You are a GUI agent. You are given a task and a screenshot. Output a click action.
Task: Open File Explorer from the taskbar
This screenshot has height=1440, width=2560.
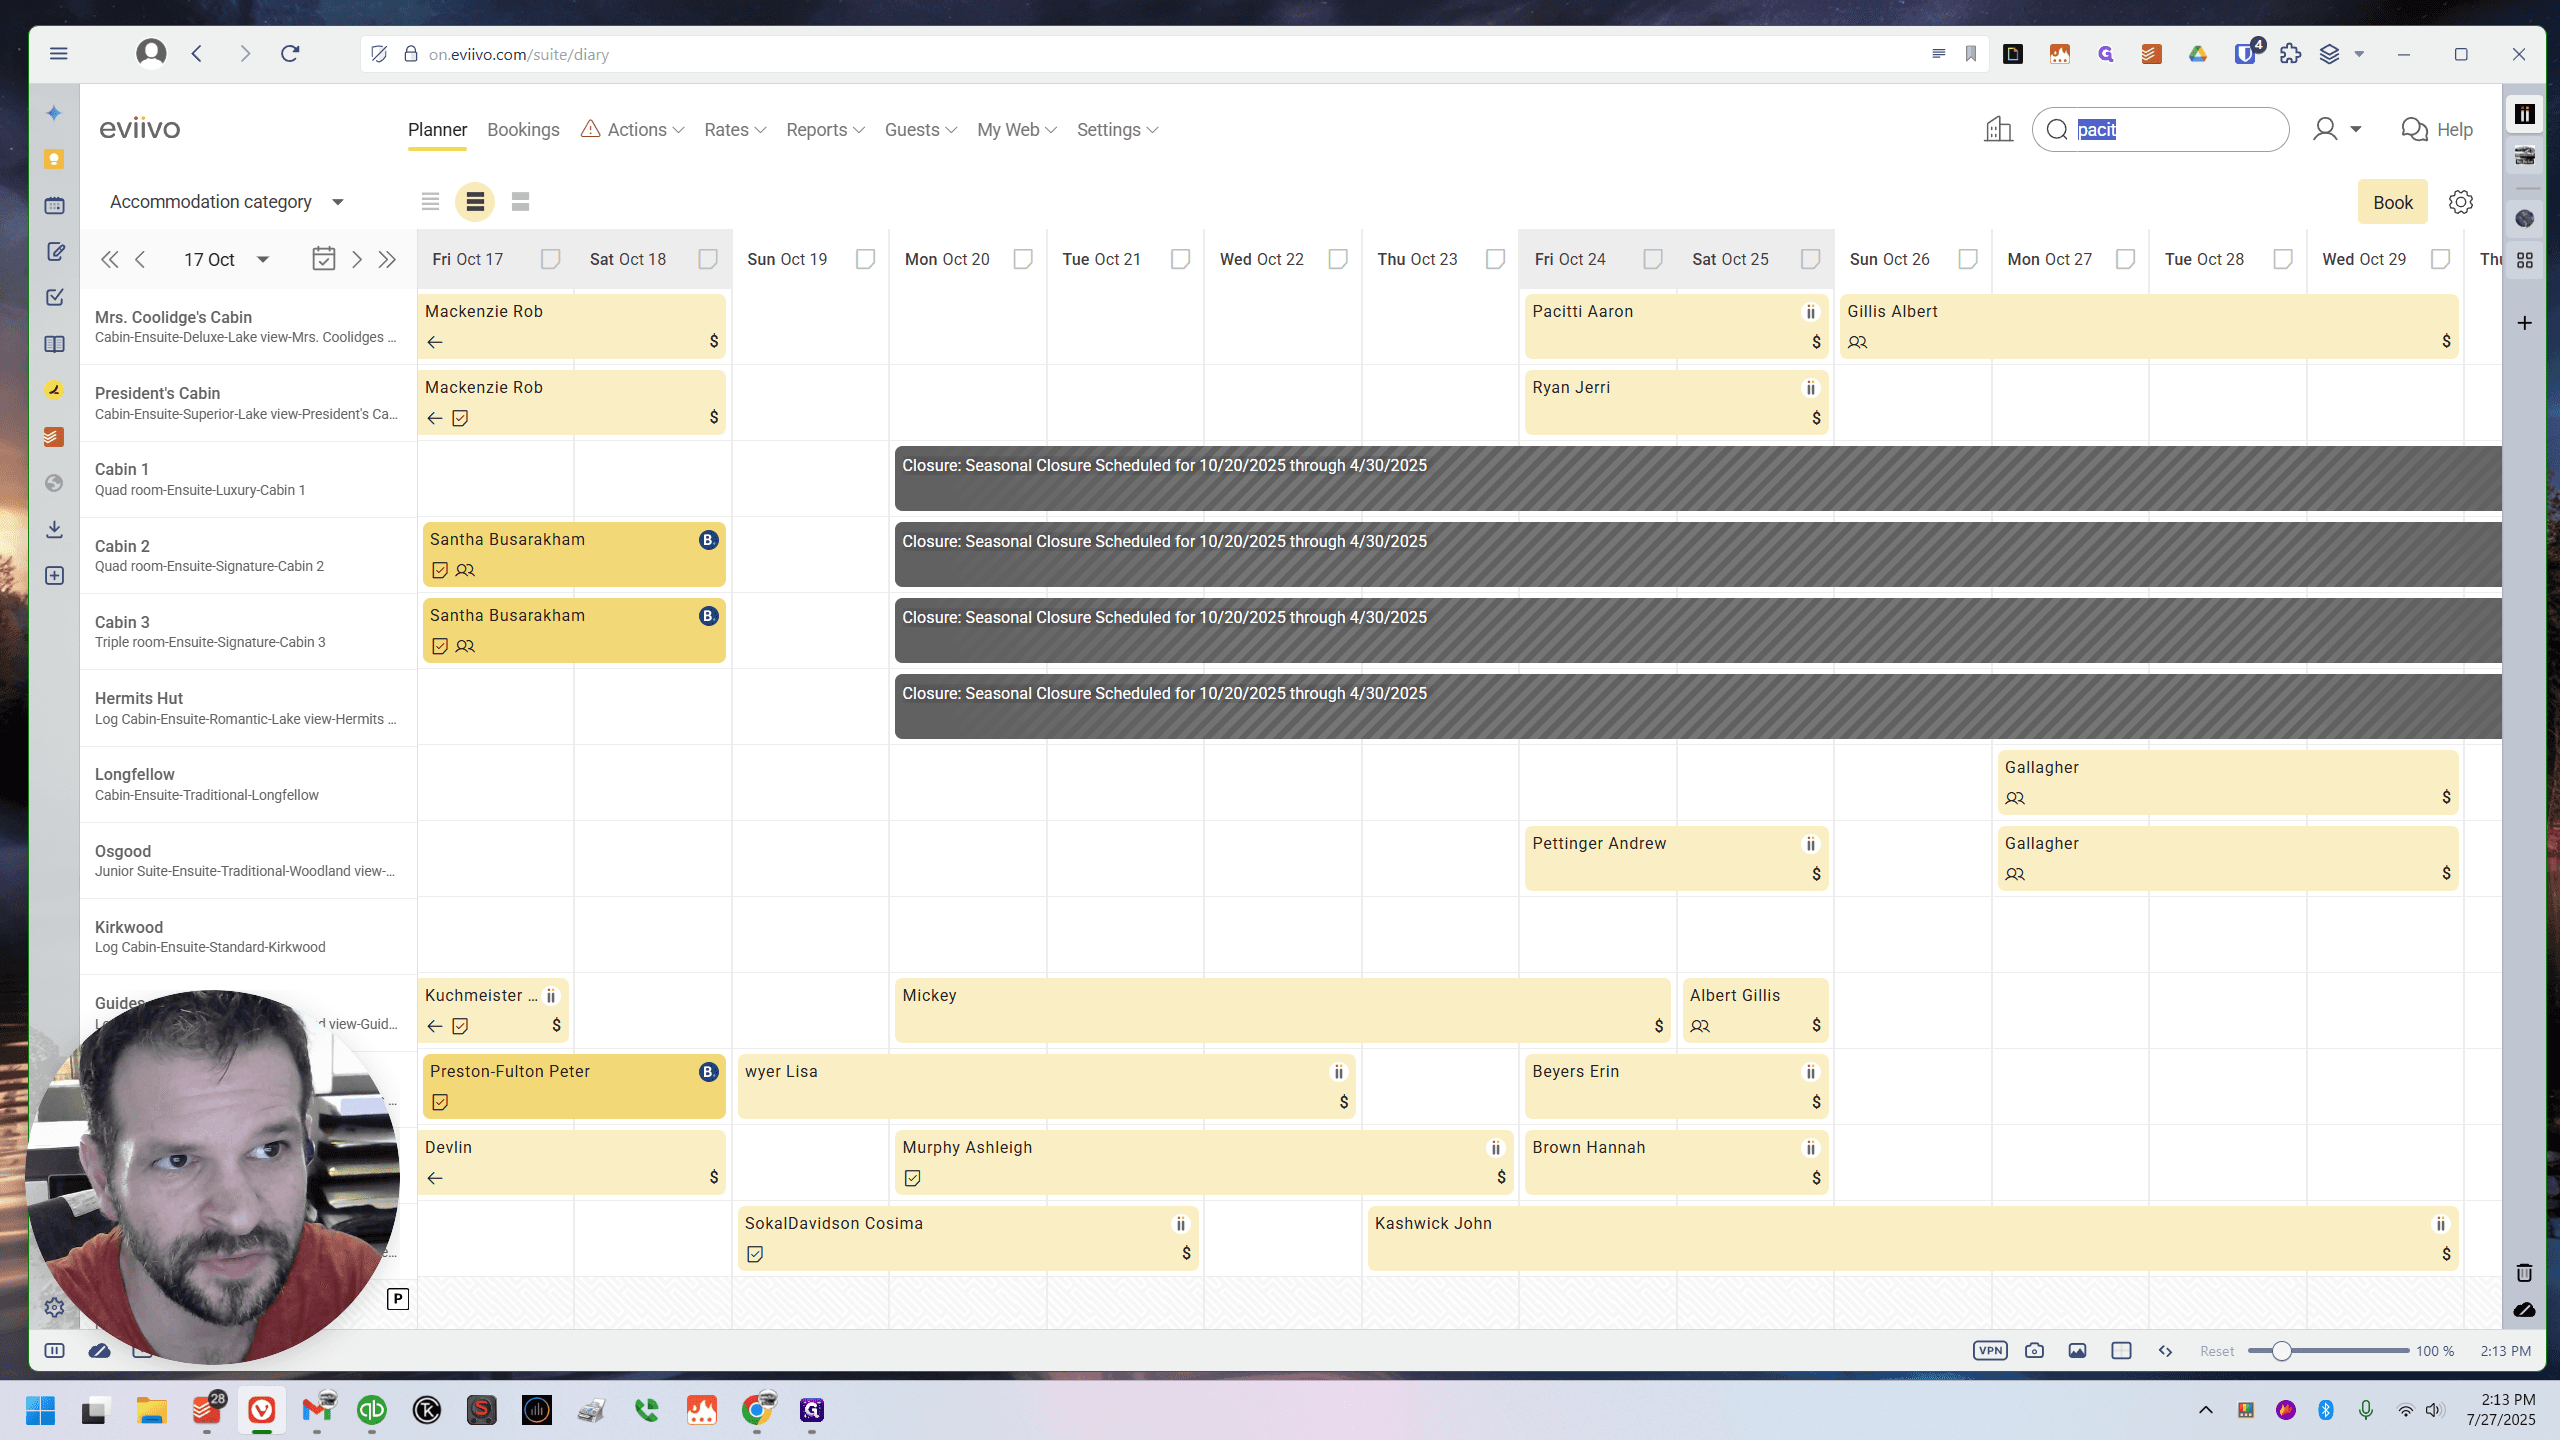(x=152, y=1410)
